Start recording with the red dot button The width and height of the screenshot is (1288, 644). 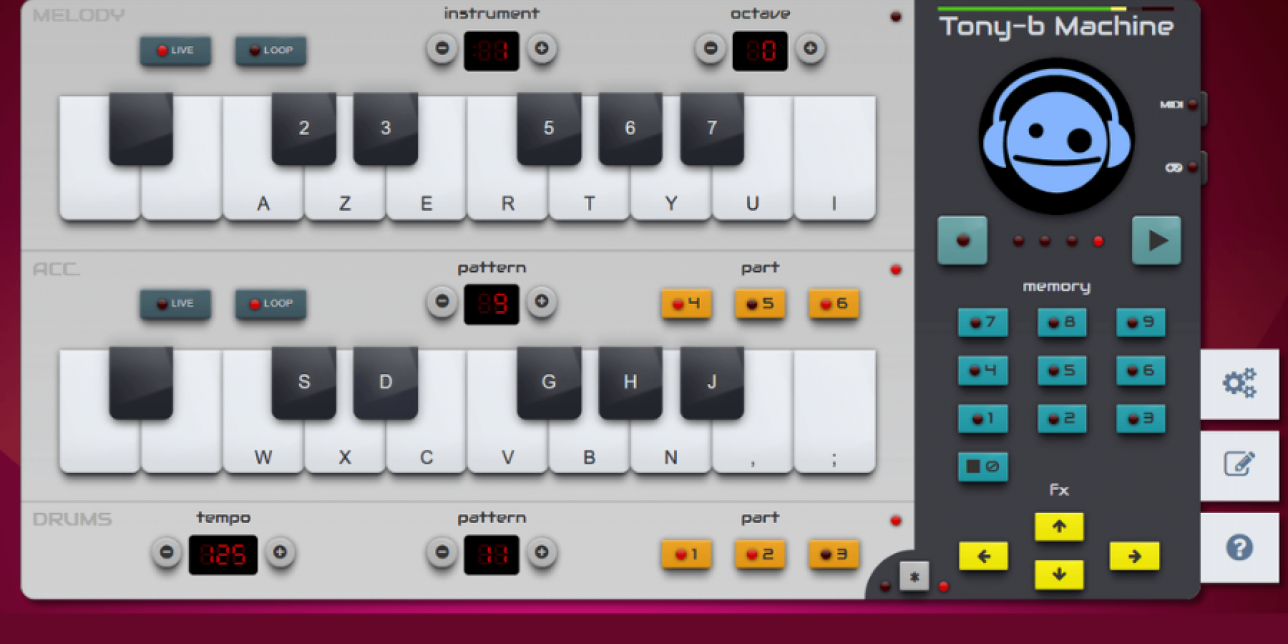click(962, 240)
